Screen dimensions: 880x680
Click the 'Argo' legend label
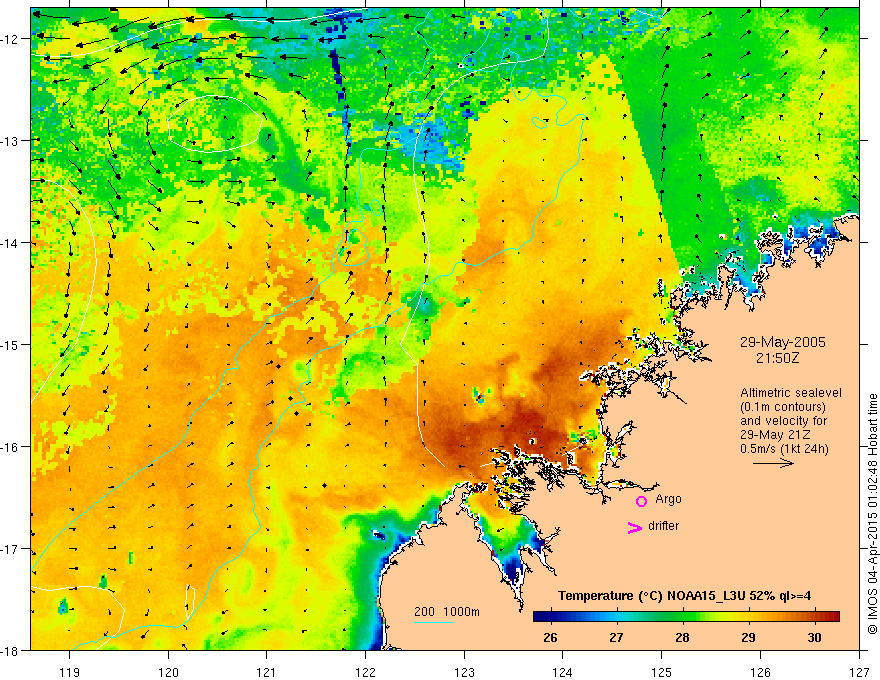668,499
